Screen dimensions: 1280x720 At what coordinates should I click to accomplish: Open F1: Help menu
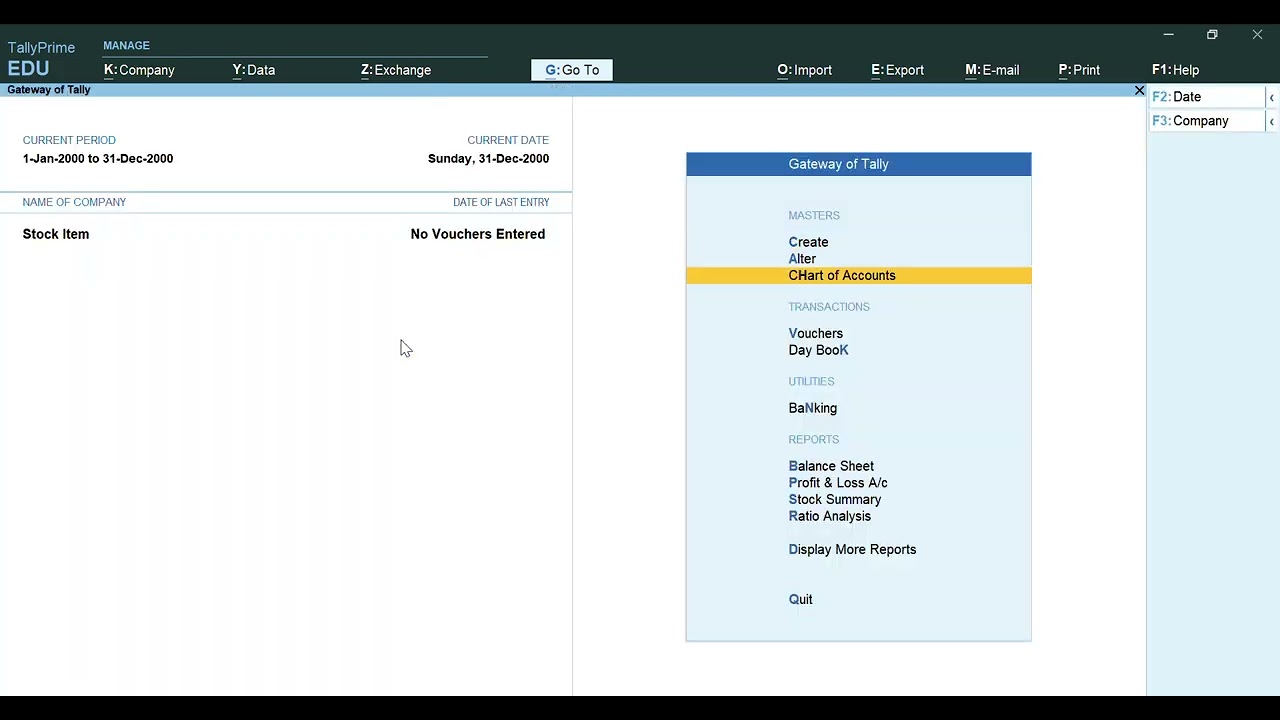coord(1175,70)
